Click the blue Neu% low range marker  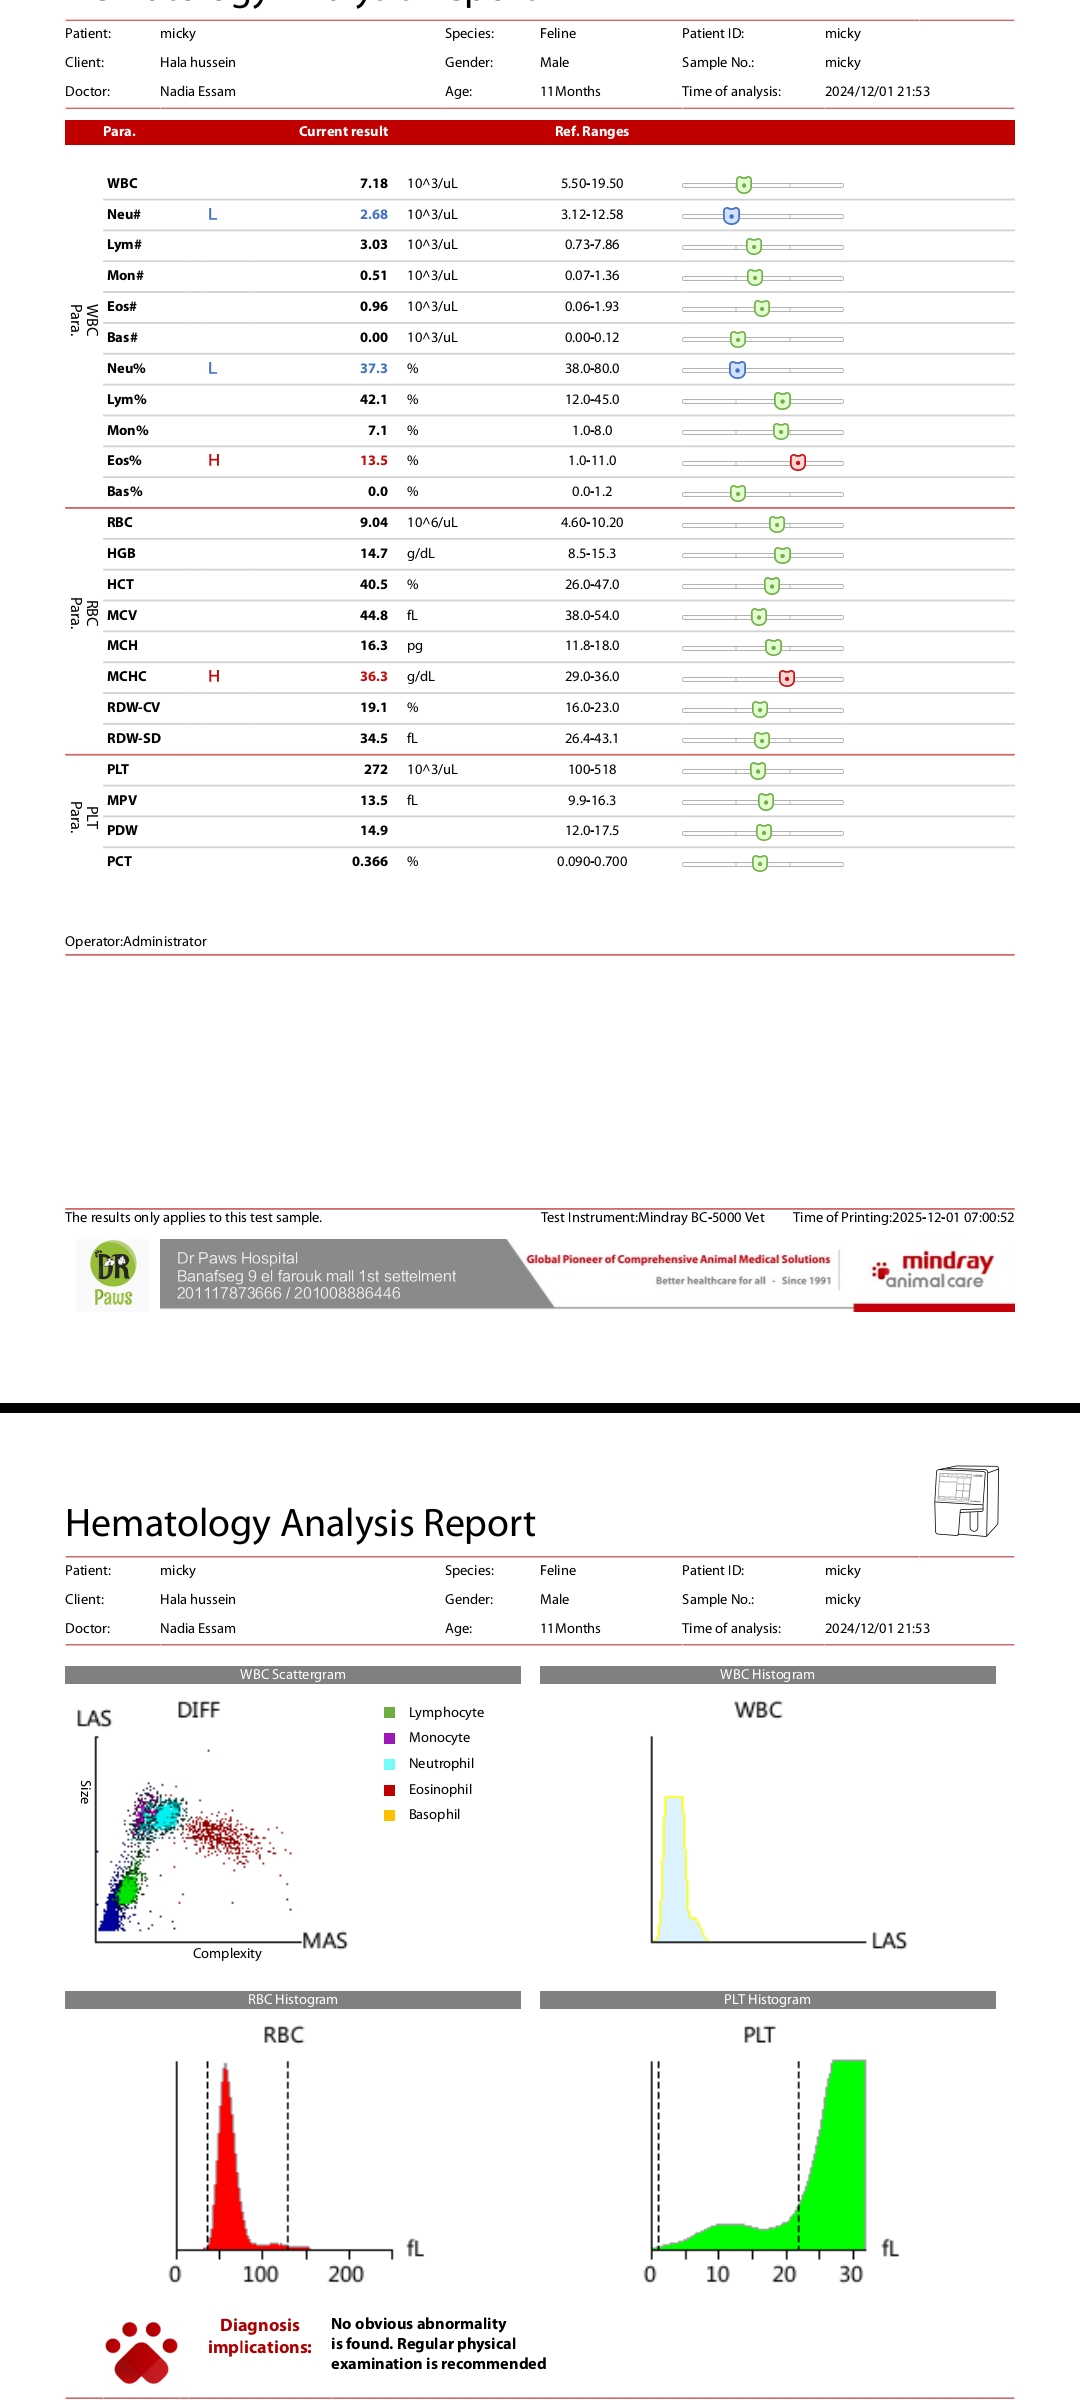pyautogui.click(x=737, y=370)
